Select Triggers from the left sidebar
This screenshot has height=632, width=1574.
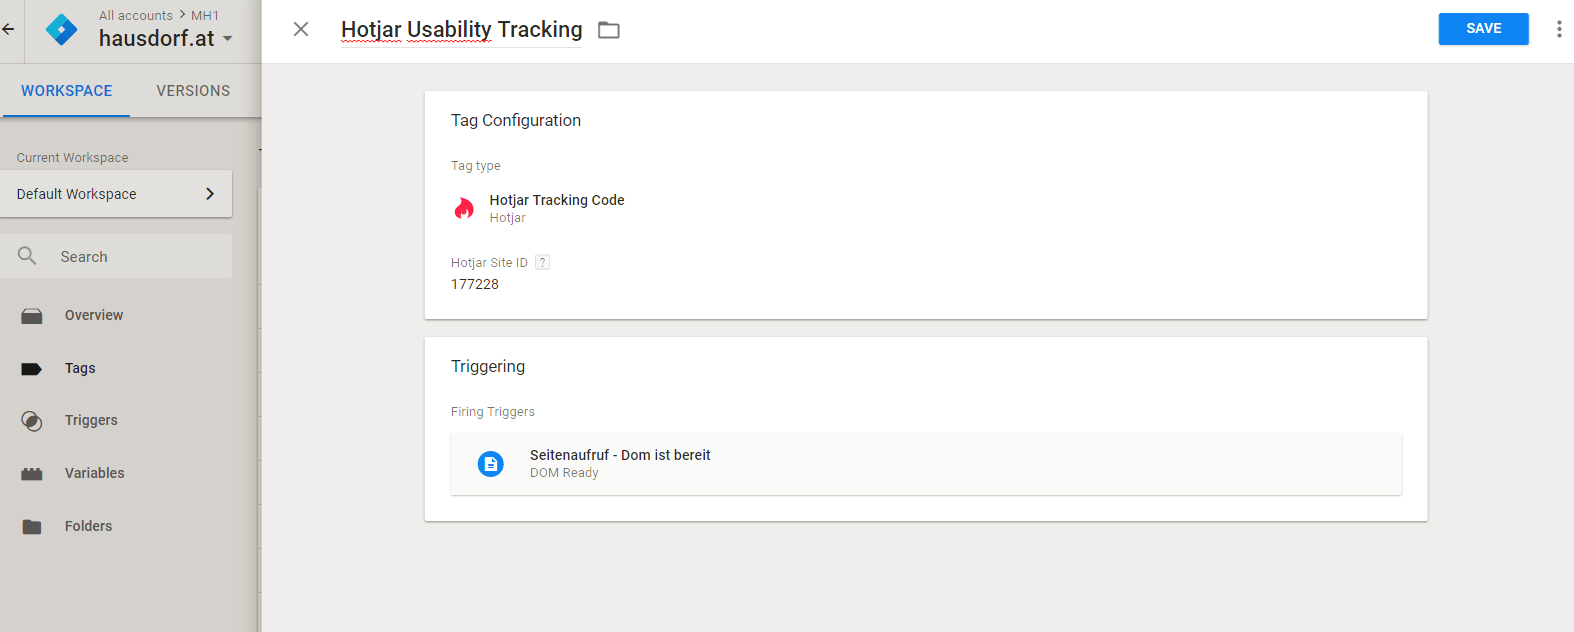pos(91,420)
